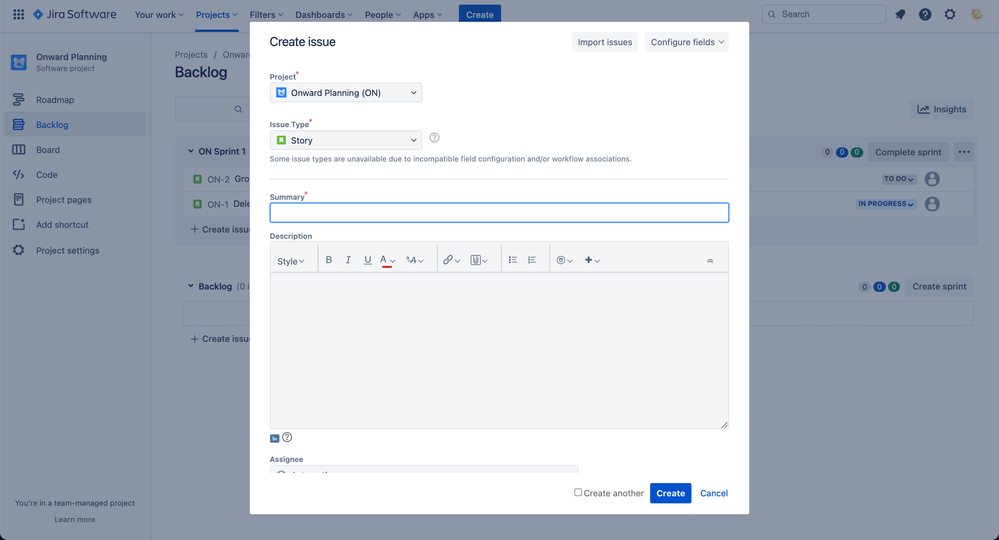Open the People menu
This screenshot has width=999, height=540.
tap(382, 15)
